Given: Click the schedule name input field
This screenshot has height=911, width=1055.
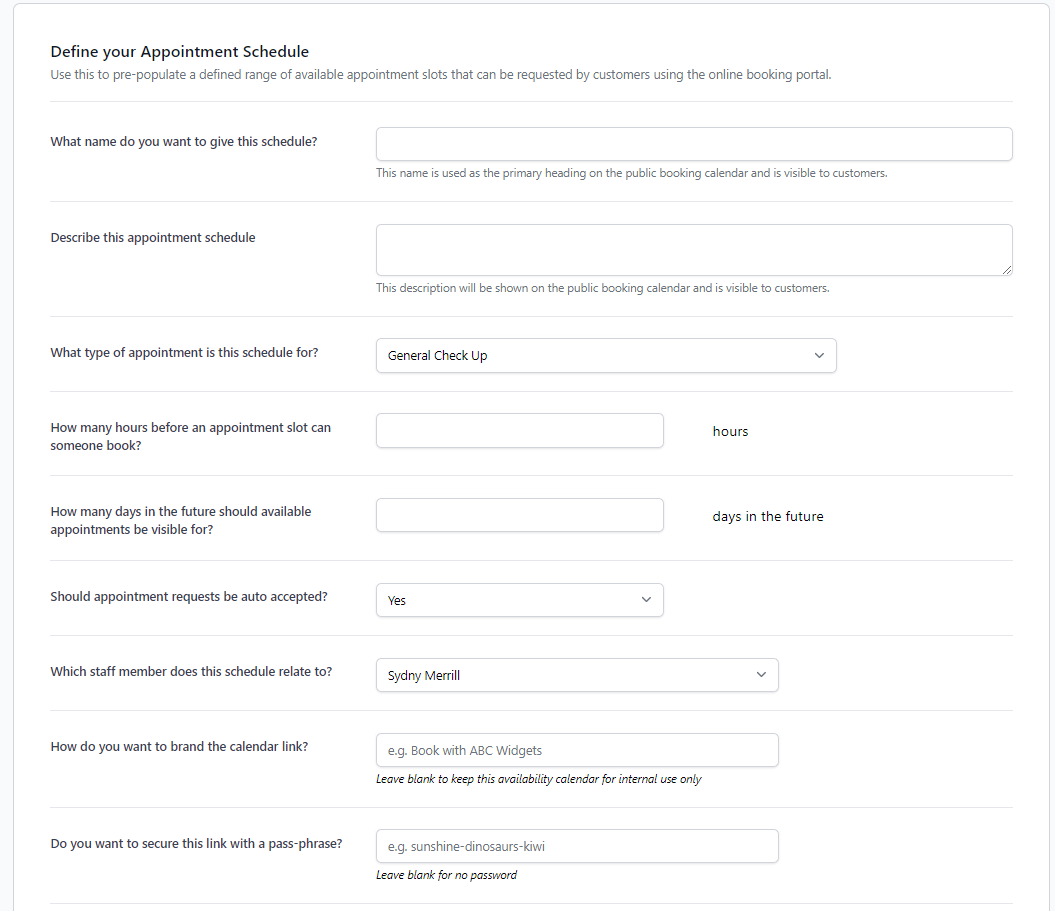Looking at the screenshot, I should (x=694, y=144).
